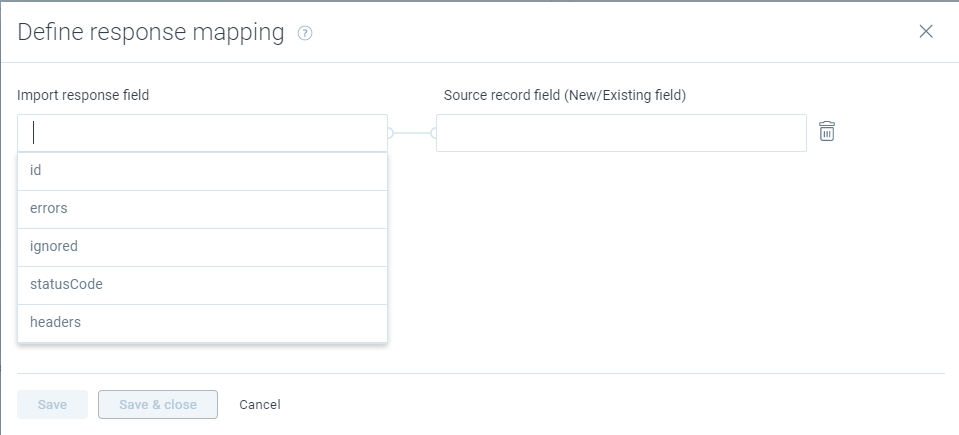Focus the Import response field input
959x435 pixels.
click(x=202, y=133)
